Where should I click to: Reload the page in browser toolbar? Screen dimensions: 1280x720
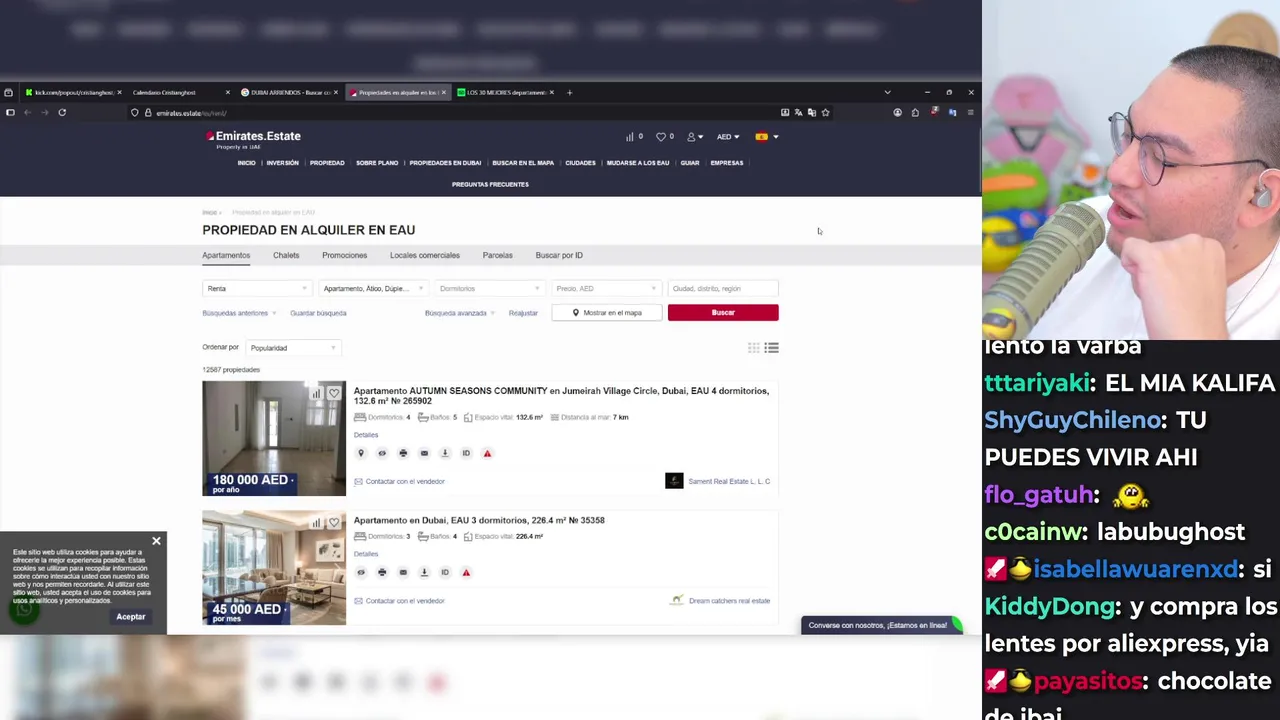[62, 113]
